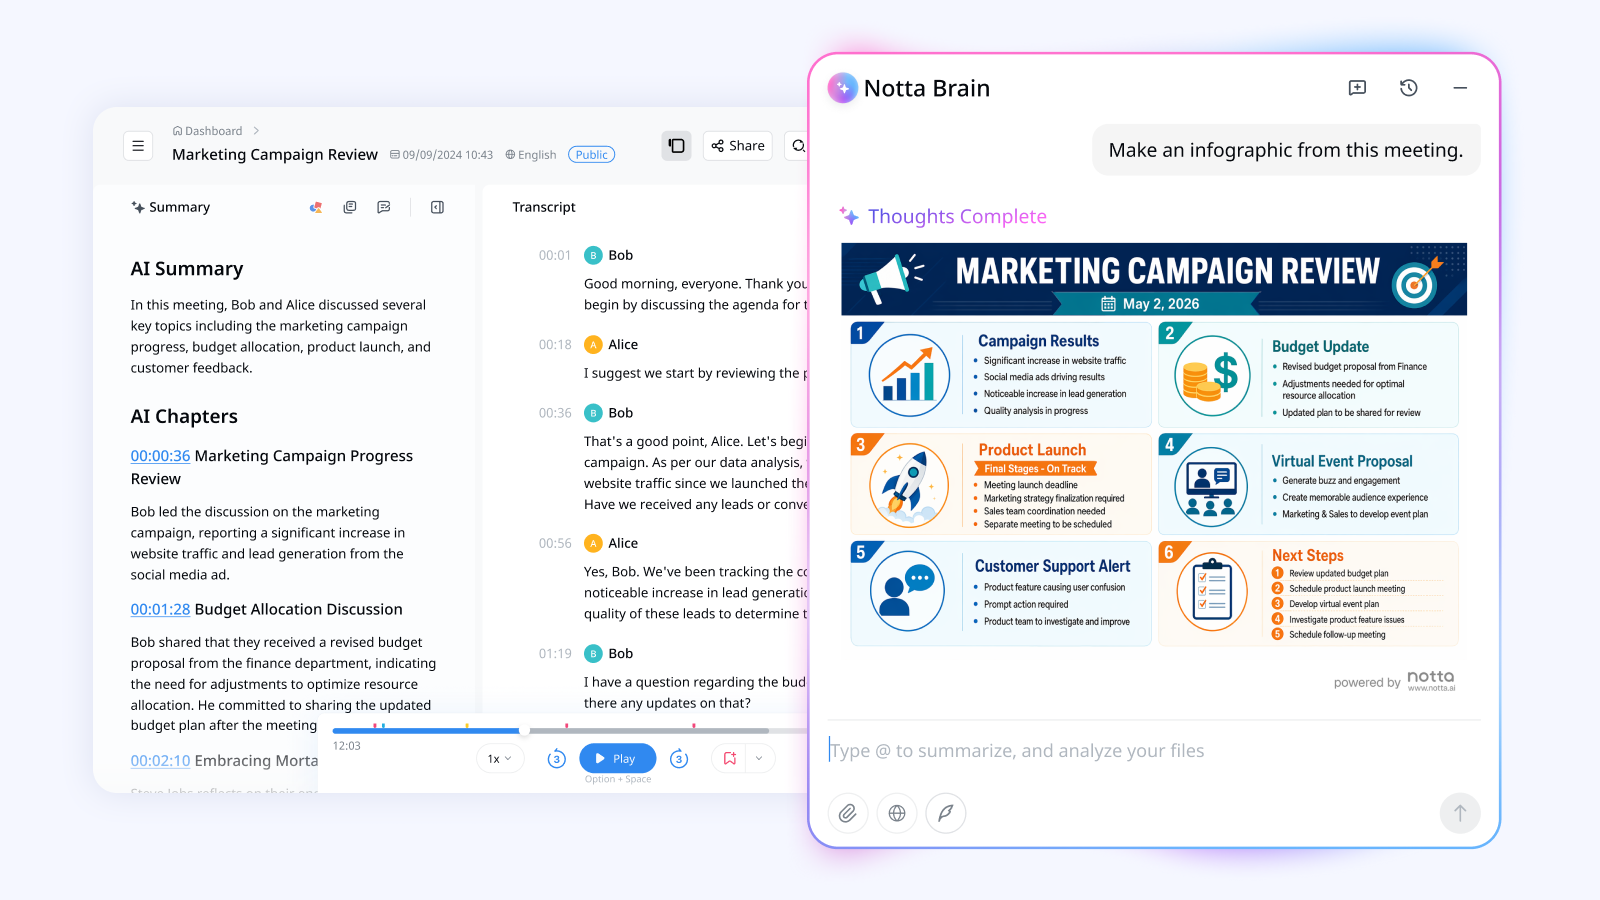Open the Marketing Campaign Review infographic image
Image resolution: width=1600 pixels, height=900 pixels.
click(1154, 445)
